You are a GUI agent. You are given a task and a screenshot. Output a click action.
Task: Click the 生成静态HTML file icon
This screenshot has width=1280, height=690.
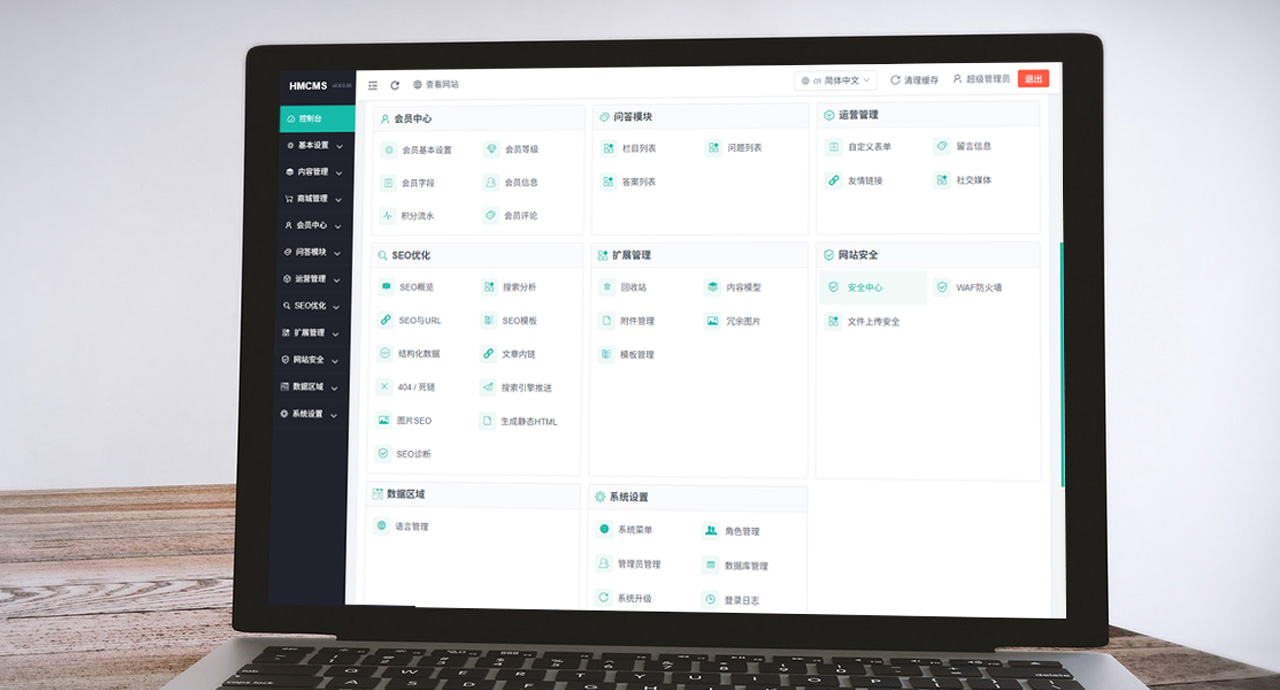click(487, 421)
